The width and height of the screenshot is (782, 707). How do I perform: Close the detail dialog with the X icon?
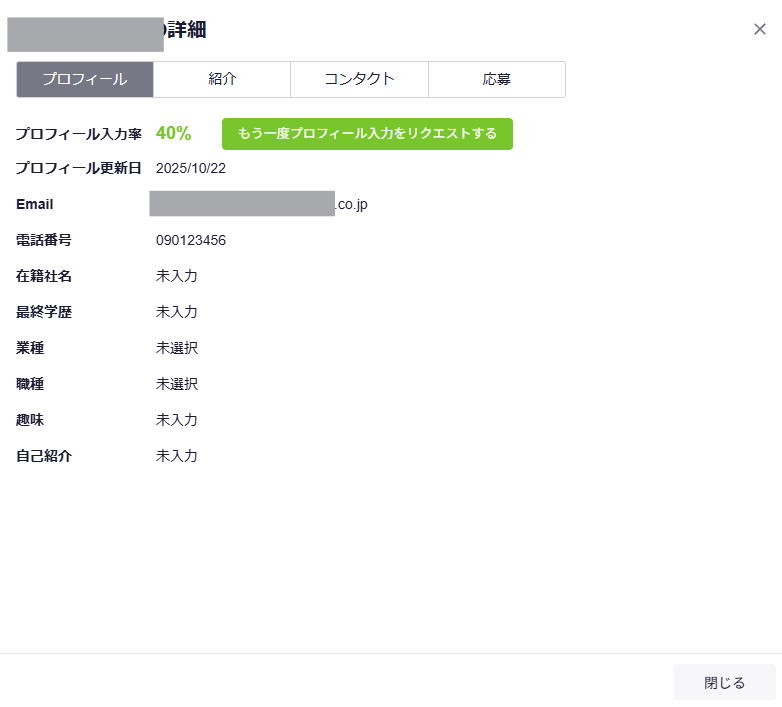[760, 29]
